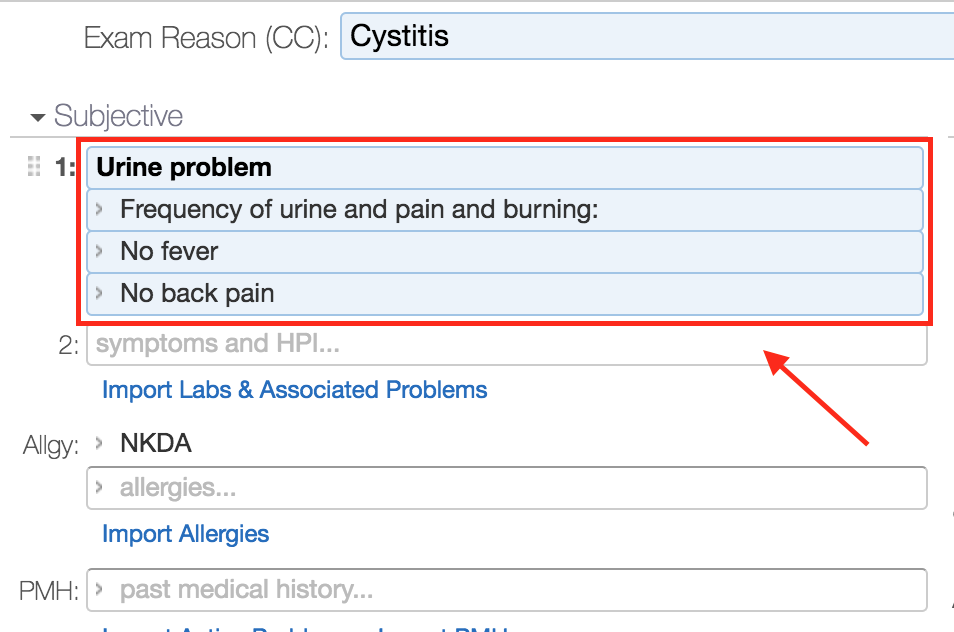
Task: Click the chevron beside NKDA
Action: 100,443
